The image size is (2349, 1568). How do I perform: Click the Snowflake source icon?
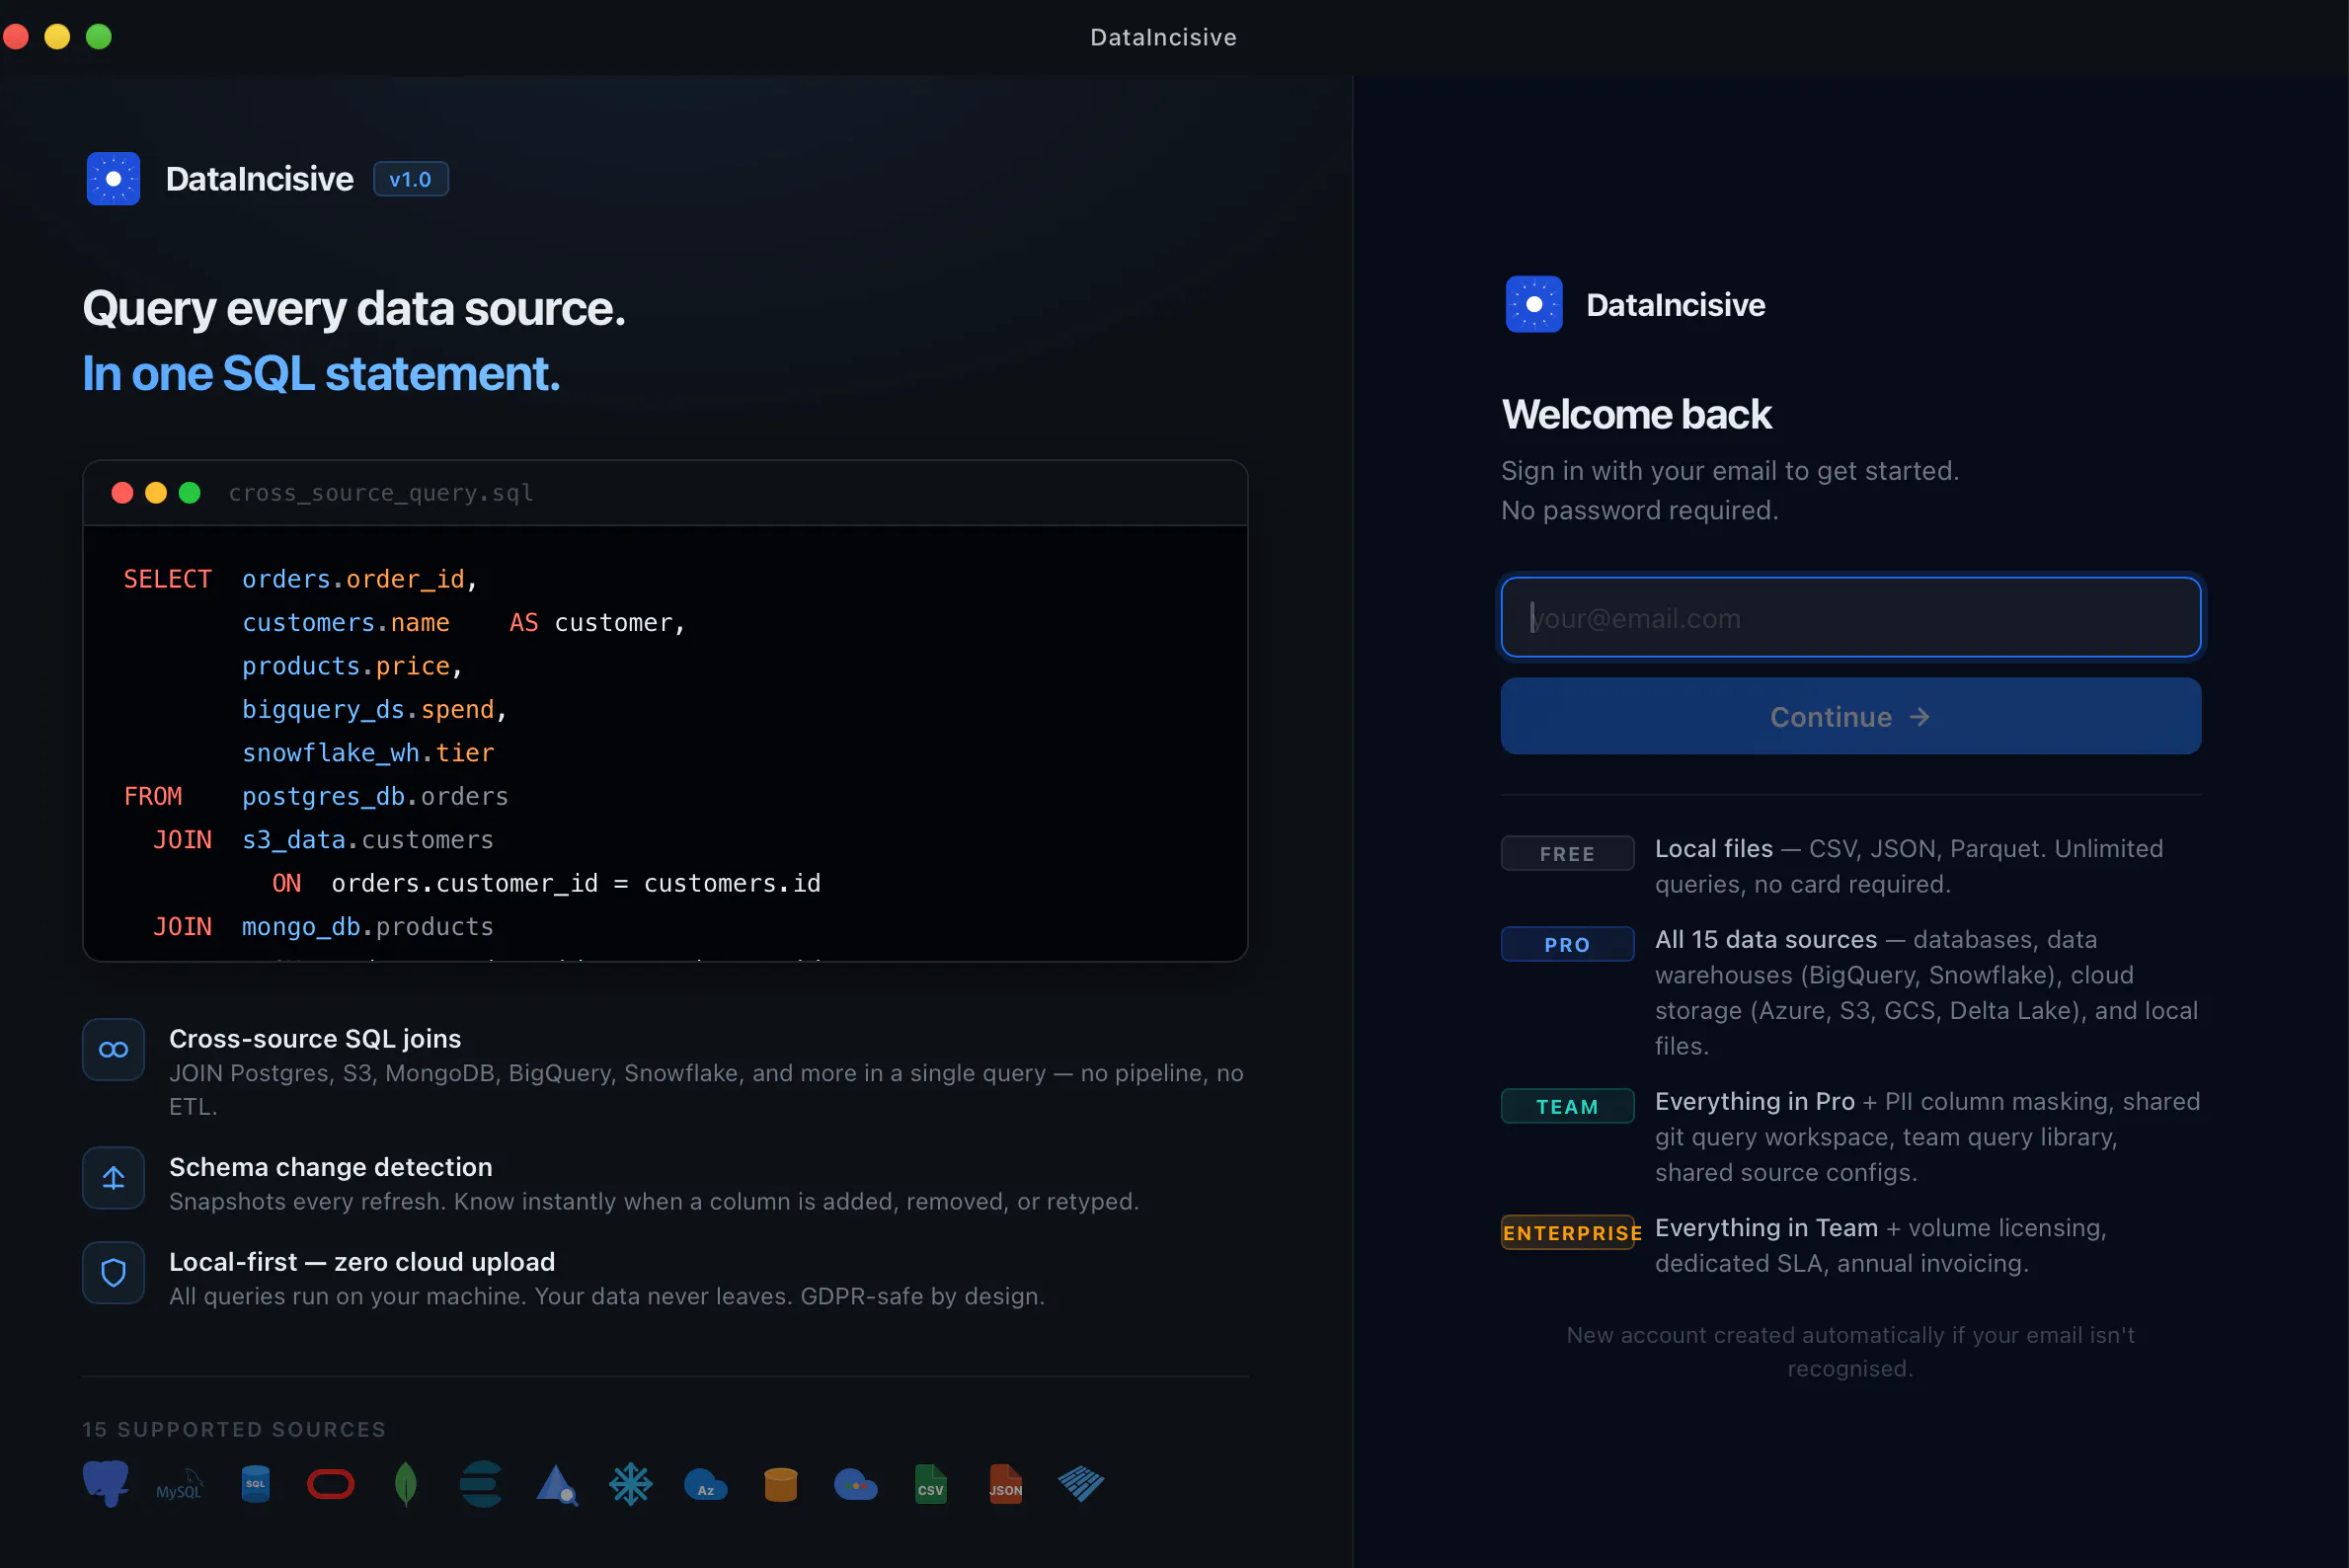tap(631, 1484)
